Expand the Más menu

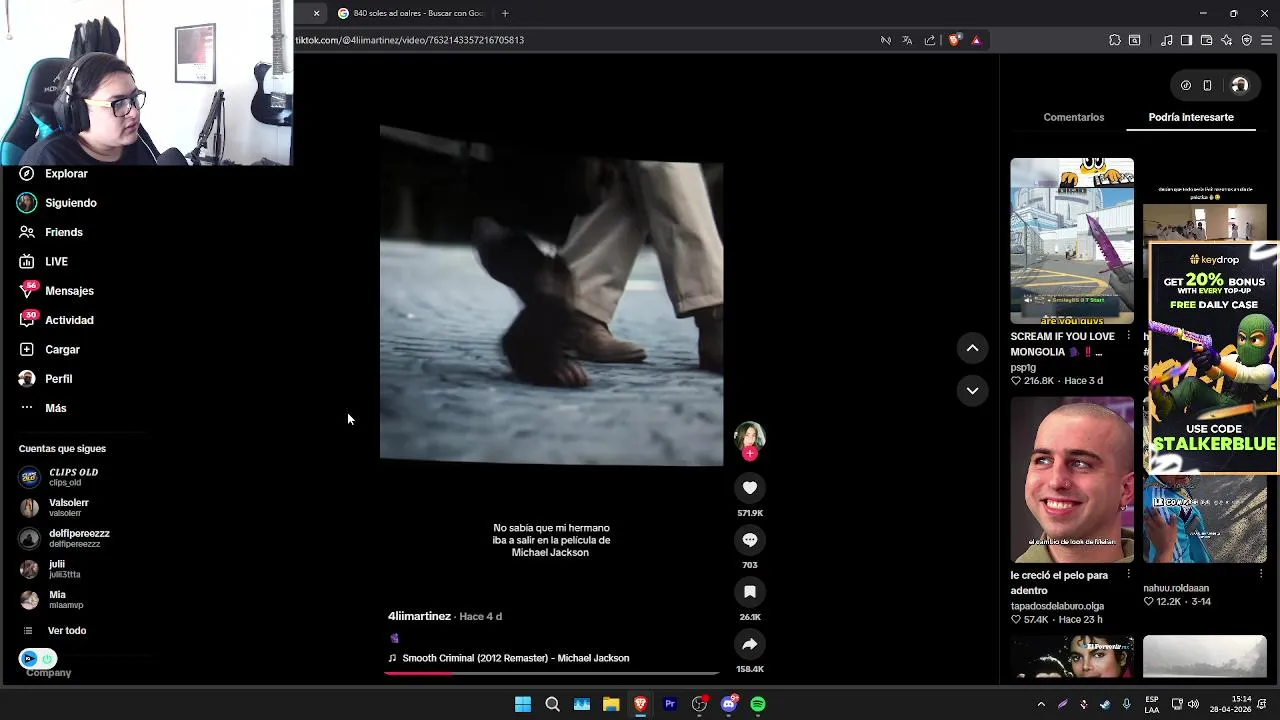point(43,408)
